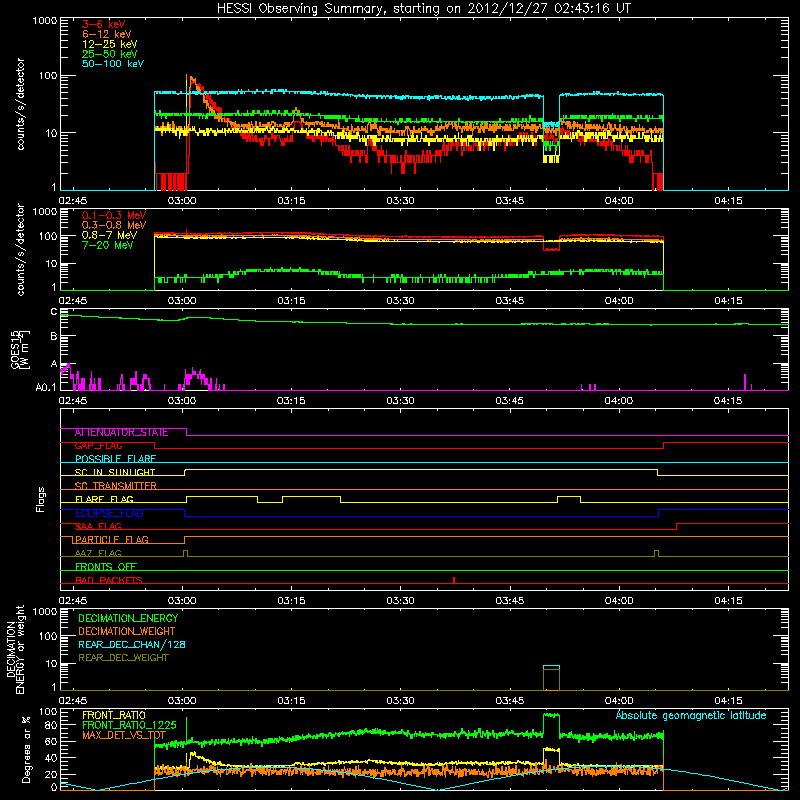This screenshot has width=800, height=800.
Task: Select the 0.1-0.3 MeV legend label
Action: [x=114, y=215]
